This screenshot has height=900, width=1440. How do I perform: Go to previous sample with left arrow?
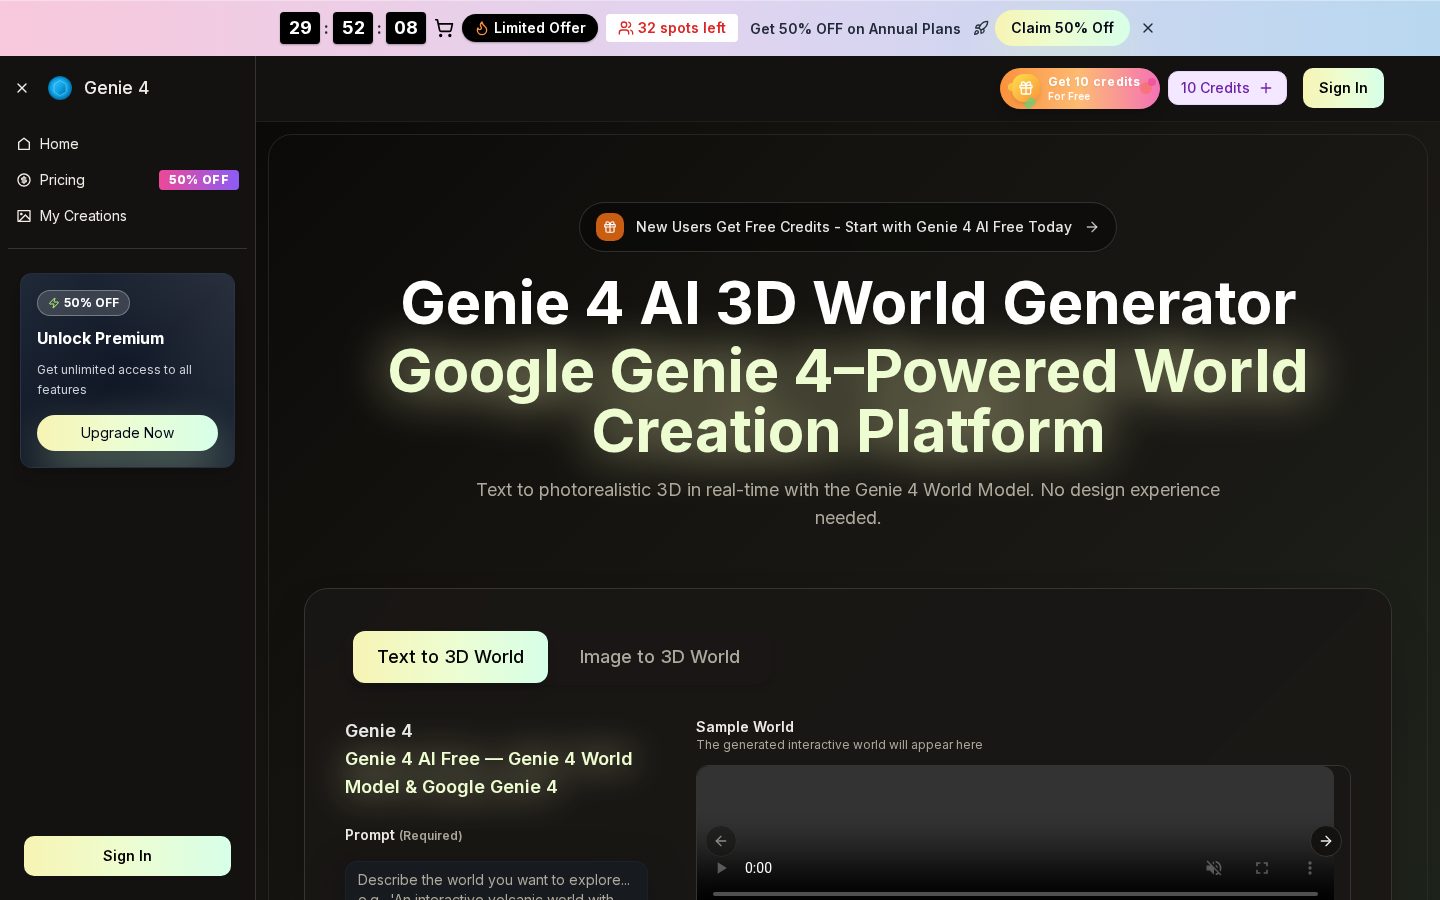721,841
